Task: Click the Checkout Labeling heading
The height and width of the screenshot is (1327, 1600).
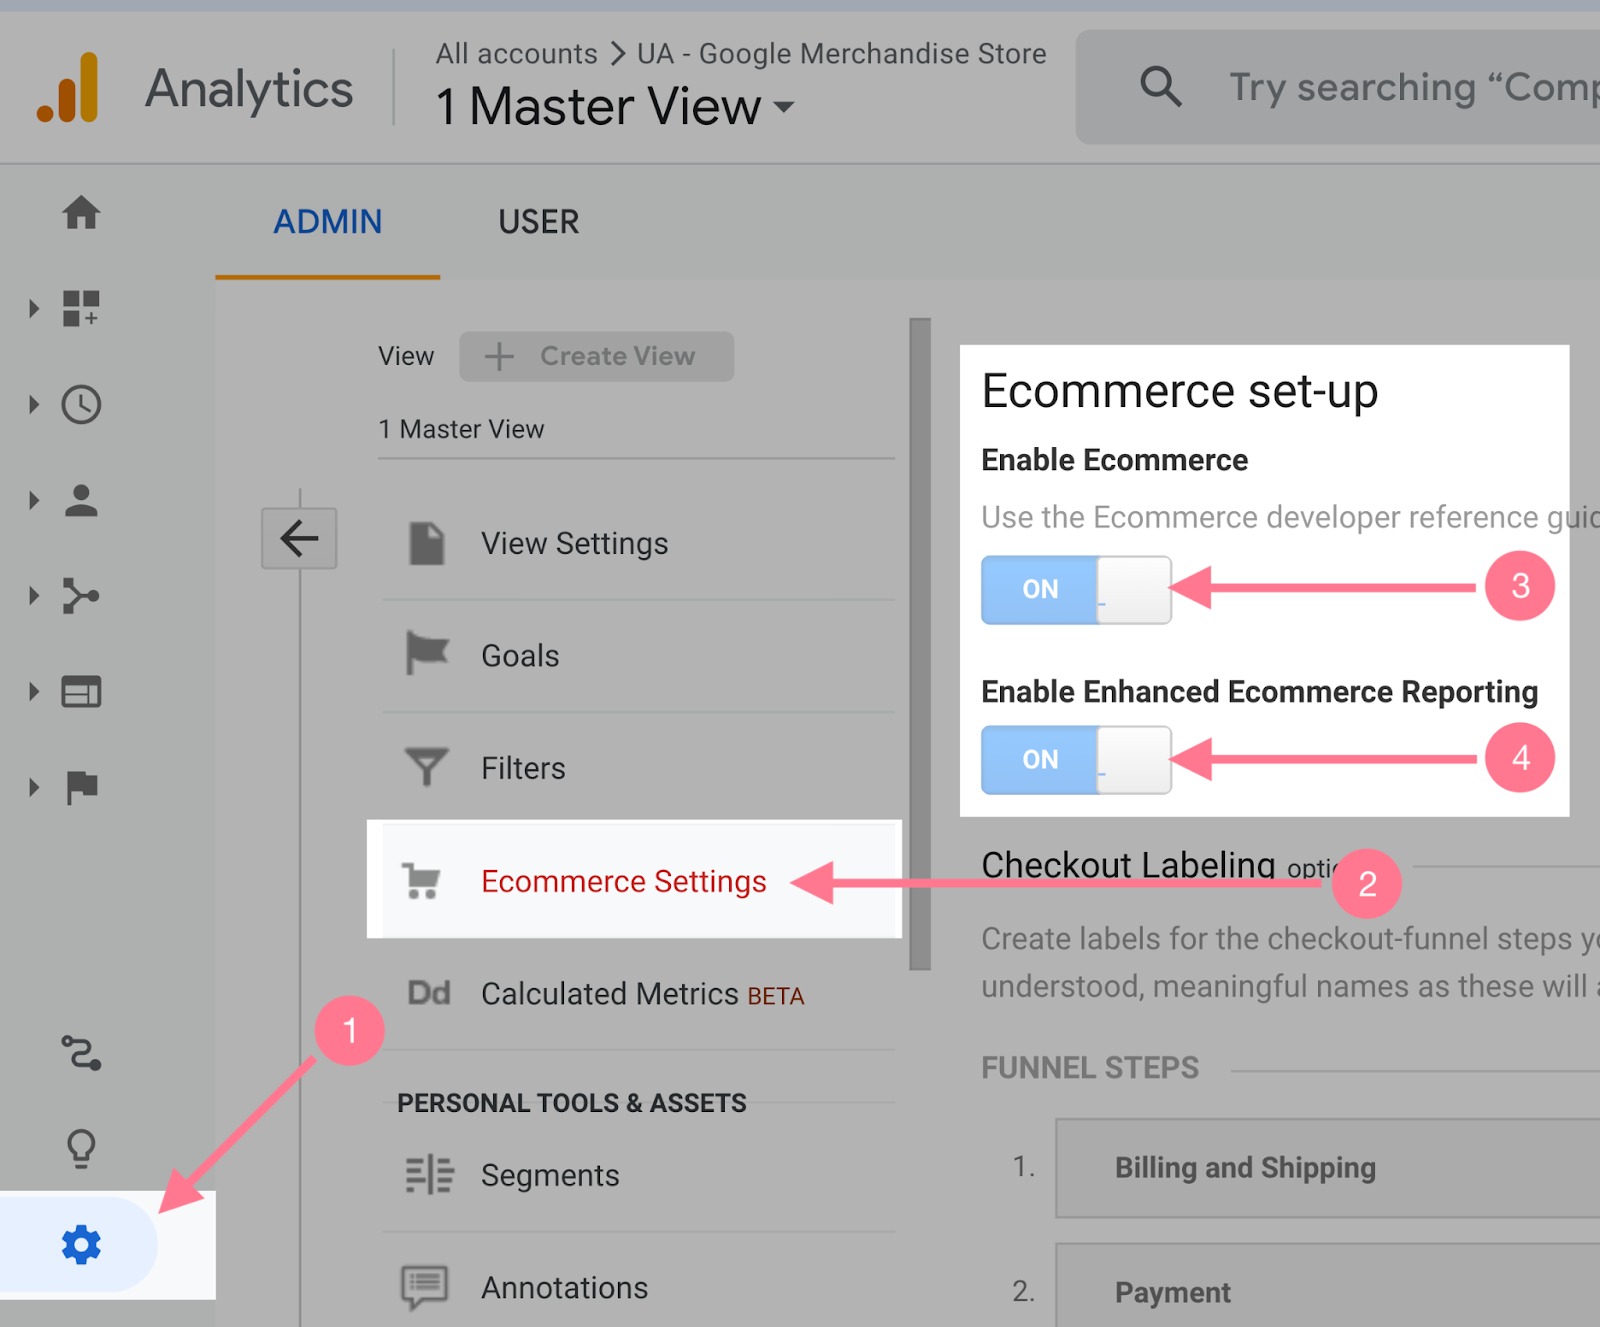Action: pos(1128,864)
